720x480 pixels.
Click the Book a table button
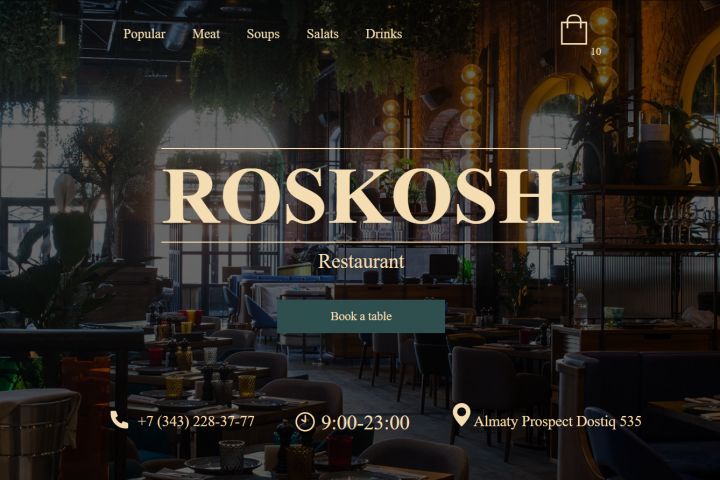pos(361,316)
